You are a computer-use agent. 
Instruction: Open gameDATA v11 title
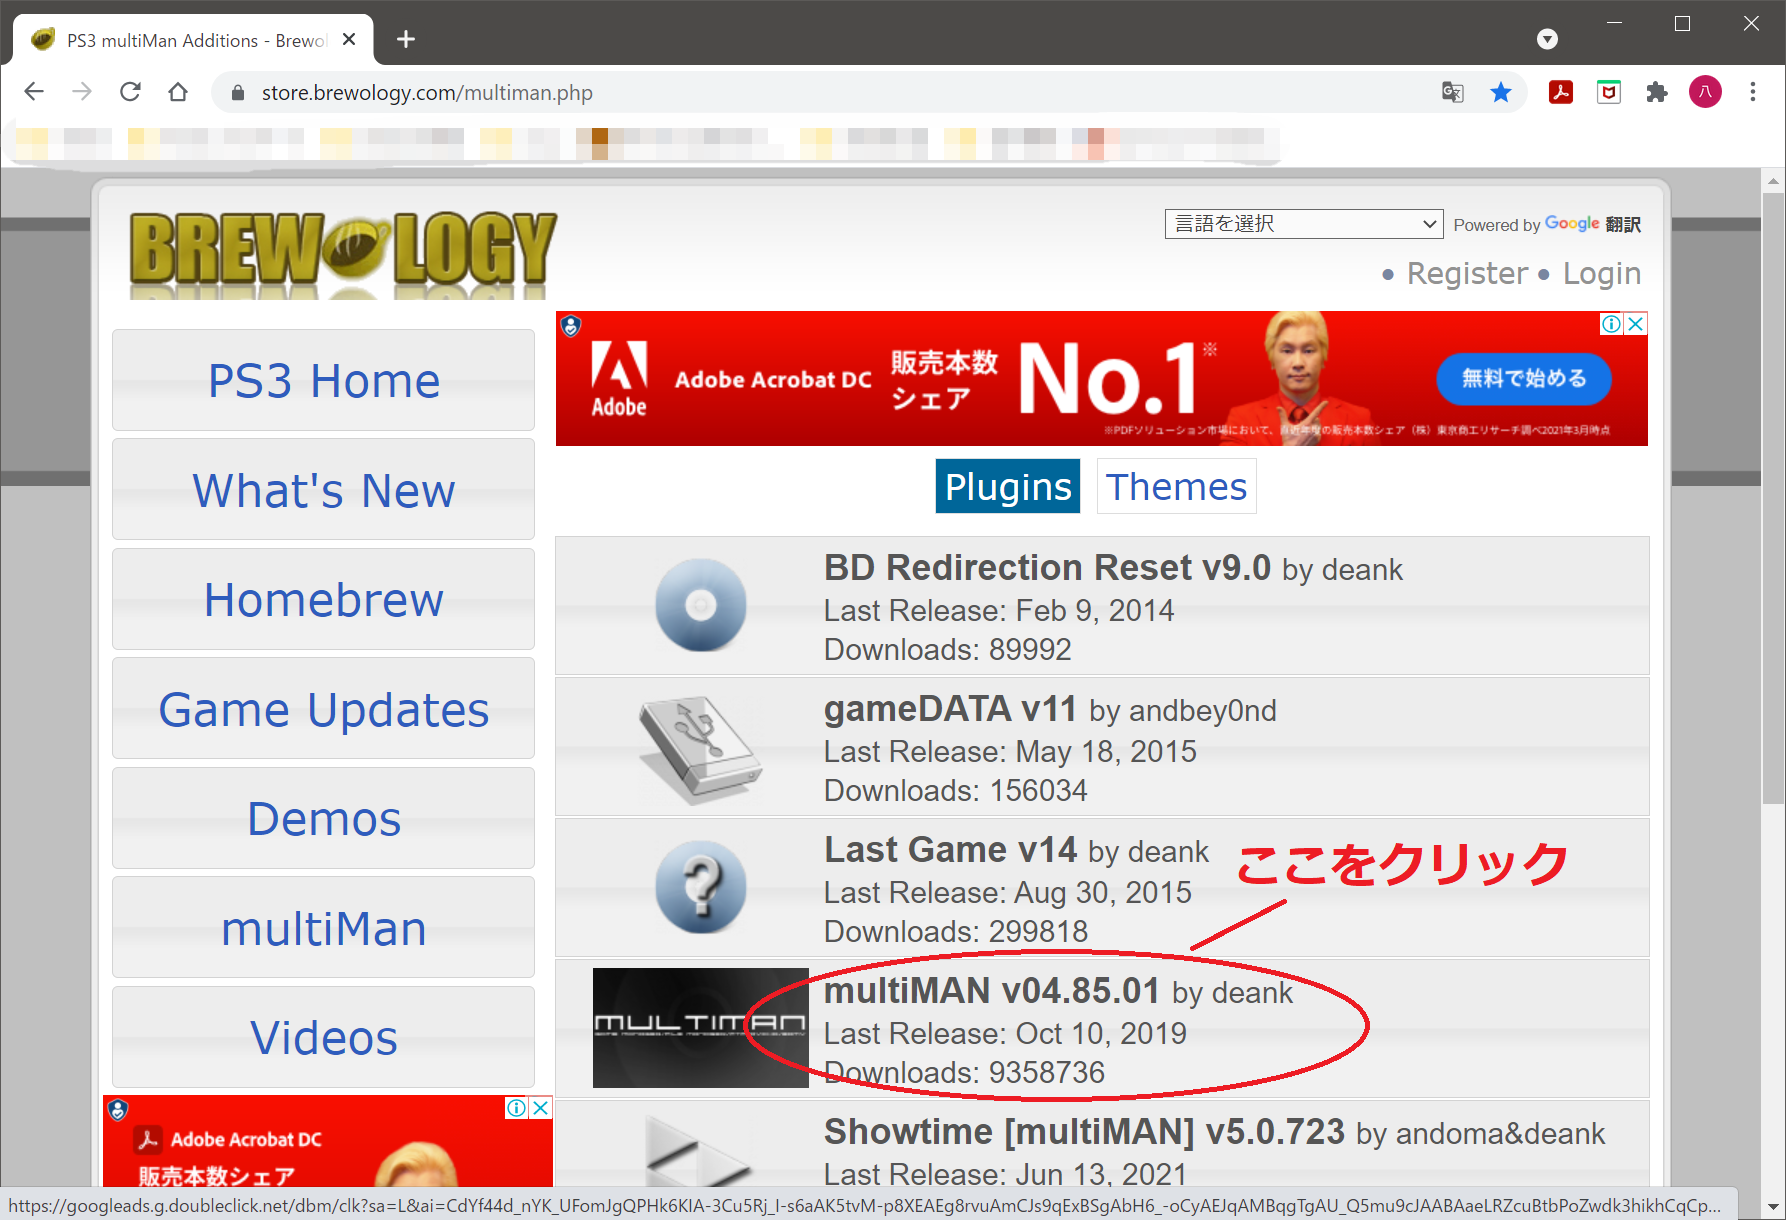point(950,709)
